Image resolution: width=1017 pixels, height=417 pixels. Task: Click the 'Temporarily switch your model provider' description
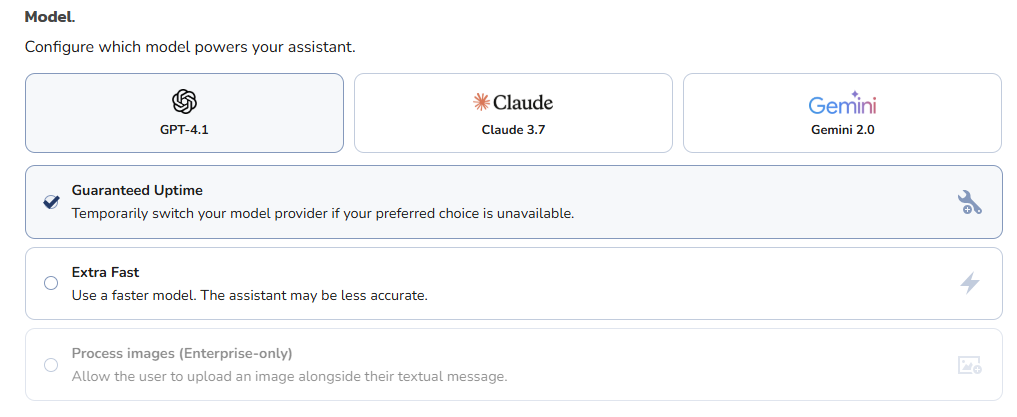(322, 214)
